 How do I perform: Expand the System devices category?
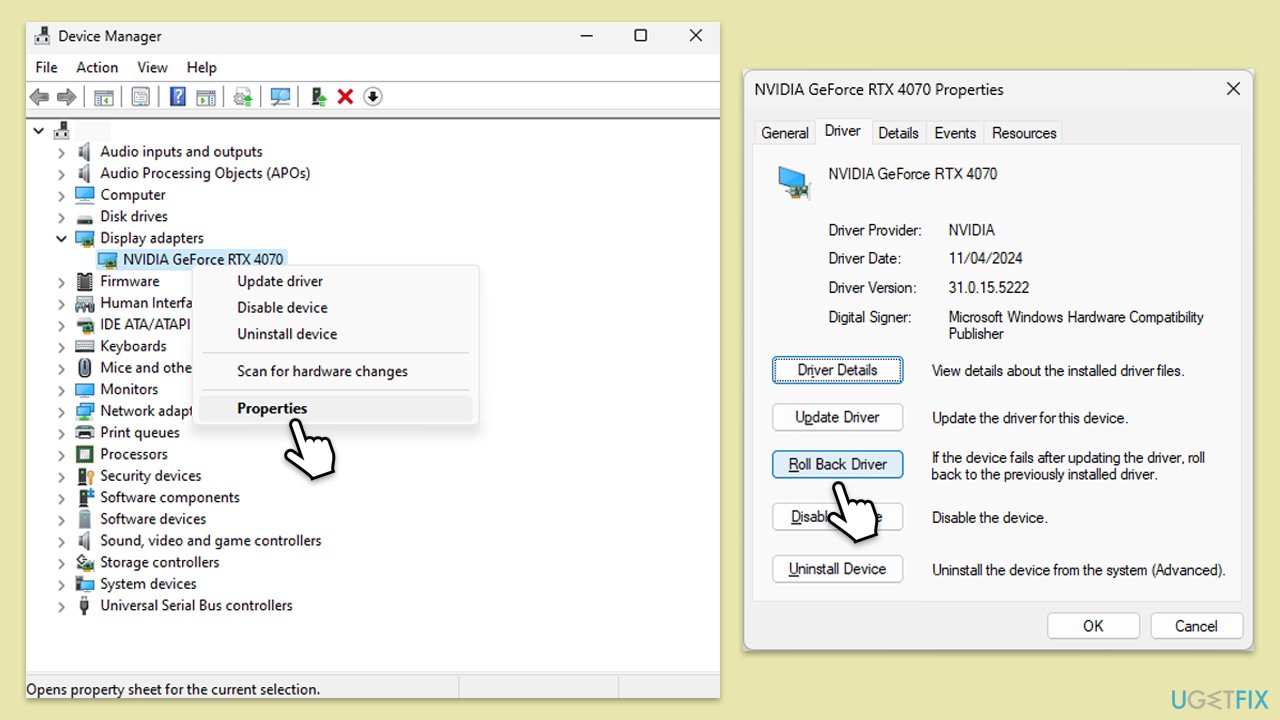point(61,584)
